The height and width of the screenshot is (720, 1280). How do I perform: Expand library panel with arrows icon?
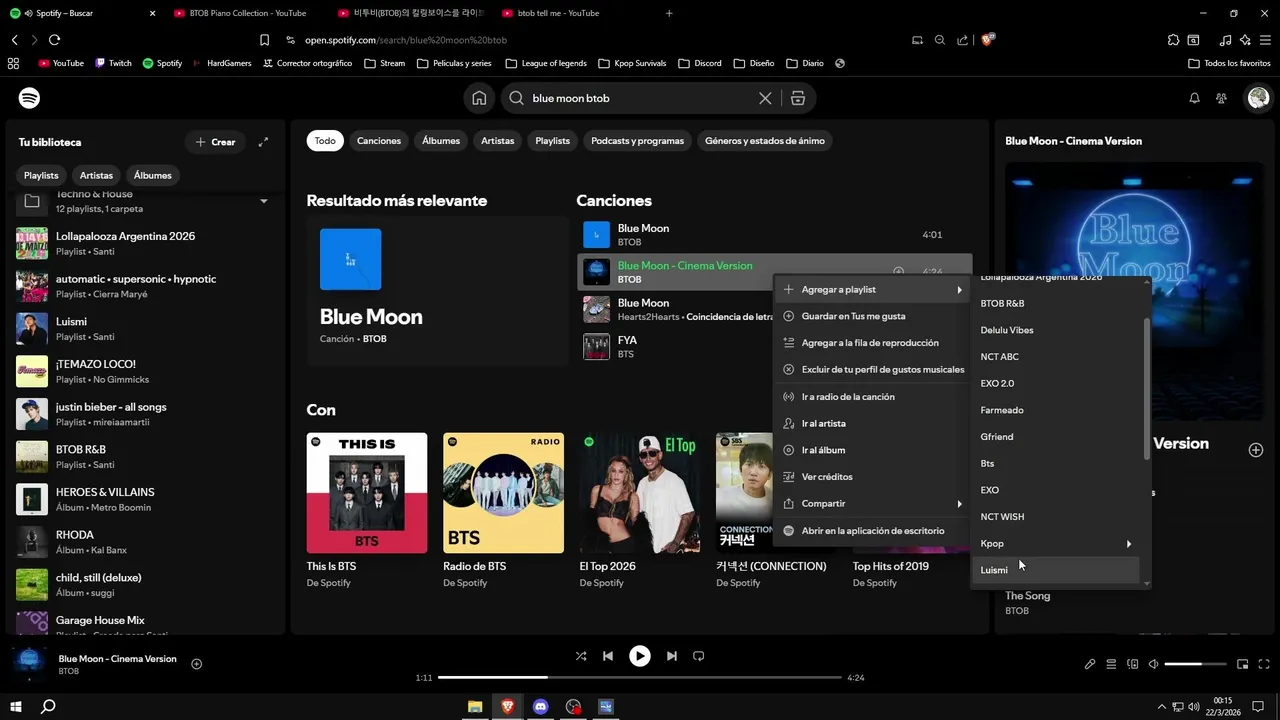click(263, 142)
